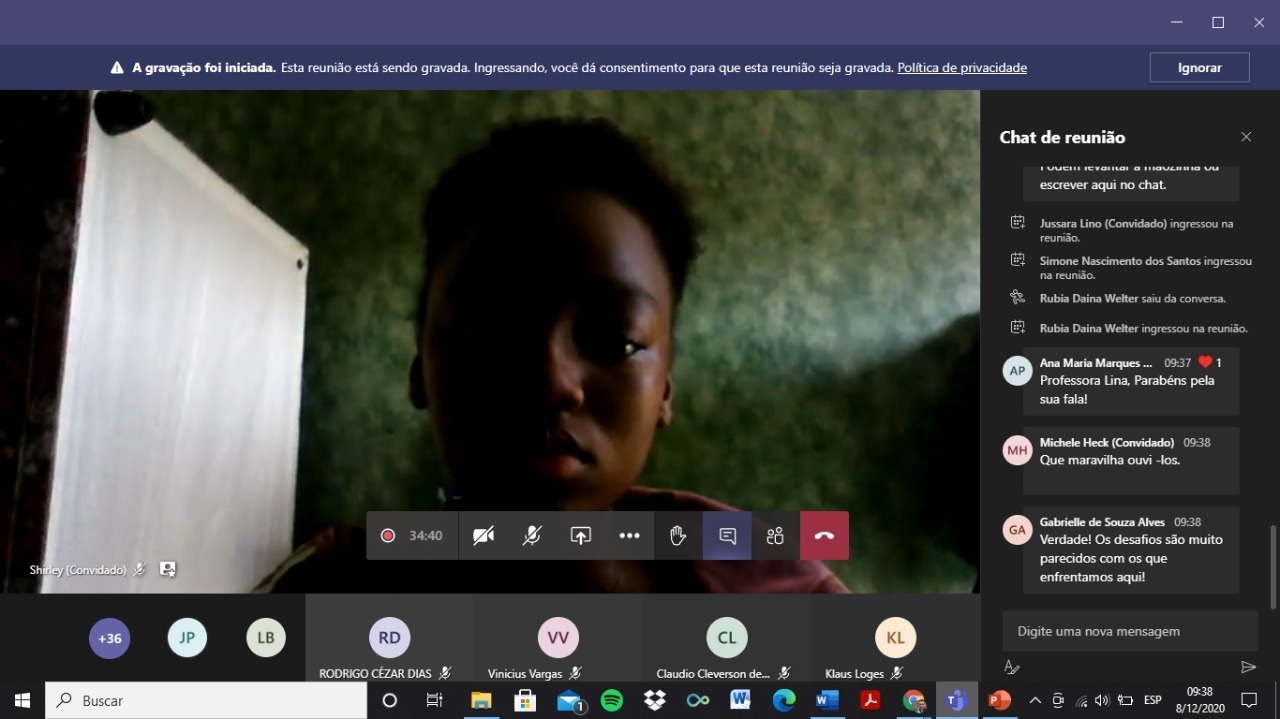
Task: Open File Explorer from taskbar
Action: 481,700
